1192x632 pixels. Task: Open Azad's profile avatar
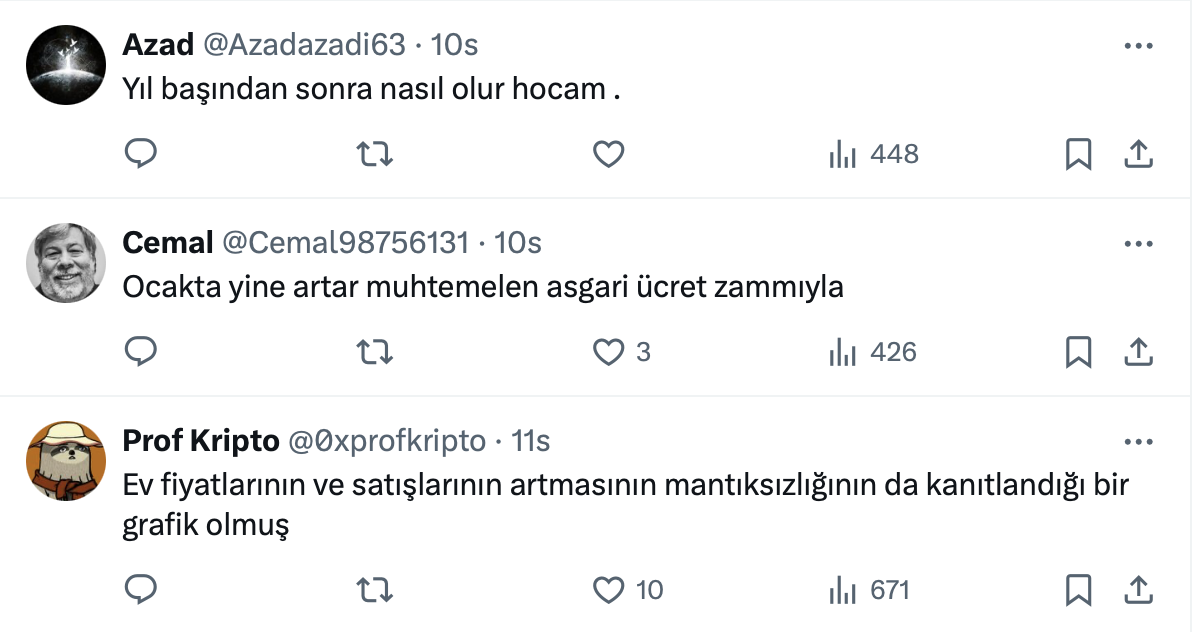pyautogui.click(x=66, y=65)
